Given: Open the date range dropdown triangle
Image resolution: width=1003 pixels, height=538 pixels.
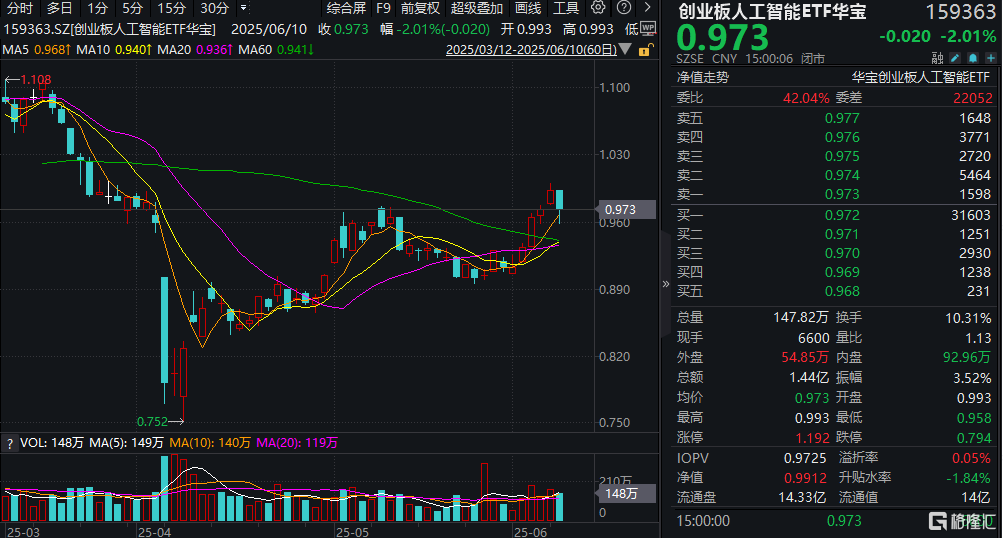Looking at the screenshot, I should pyautogui.click(x=626, y=49).
